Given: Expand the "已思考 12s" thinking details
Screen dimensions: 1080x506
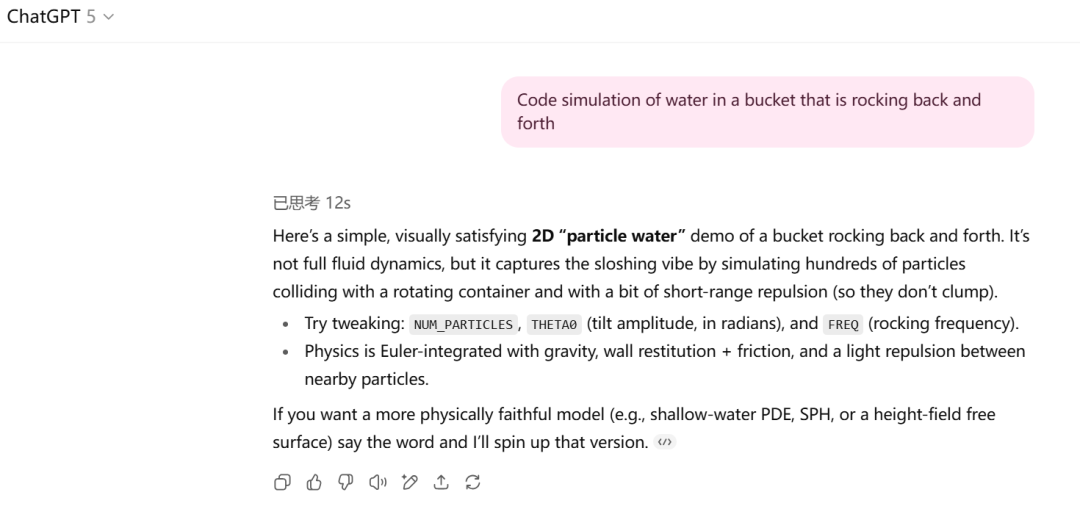Looking at the screenshot, I should (311, 203).
